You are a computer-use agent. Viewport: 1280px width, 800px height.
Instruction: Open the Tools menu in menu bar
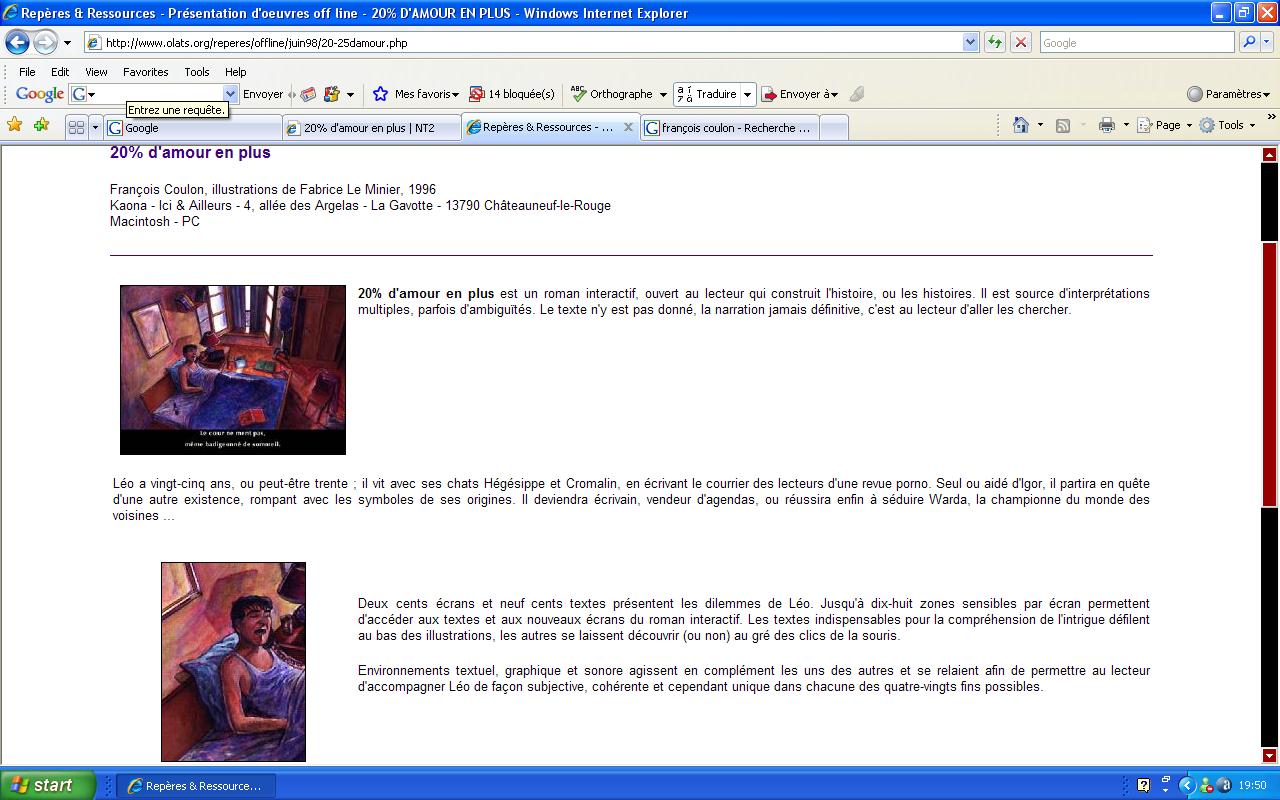(197, 72)
